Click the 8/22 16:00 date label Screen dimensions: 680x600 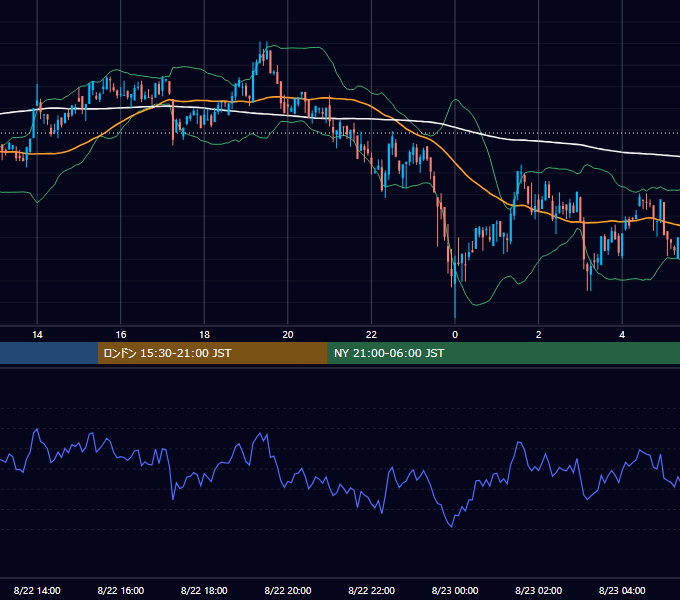tap(121, 590)
